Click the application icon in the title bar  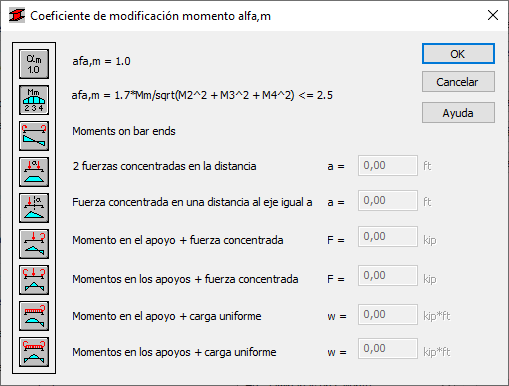pyautogui.click(x=17, y=16)
